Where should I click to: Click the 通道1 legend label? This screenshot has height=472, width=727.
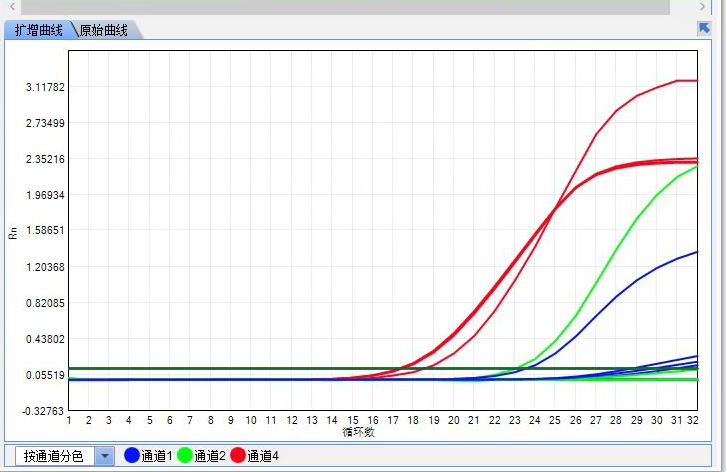[157, 456]
